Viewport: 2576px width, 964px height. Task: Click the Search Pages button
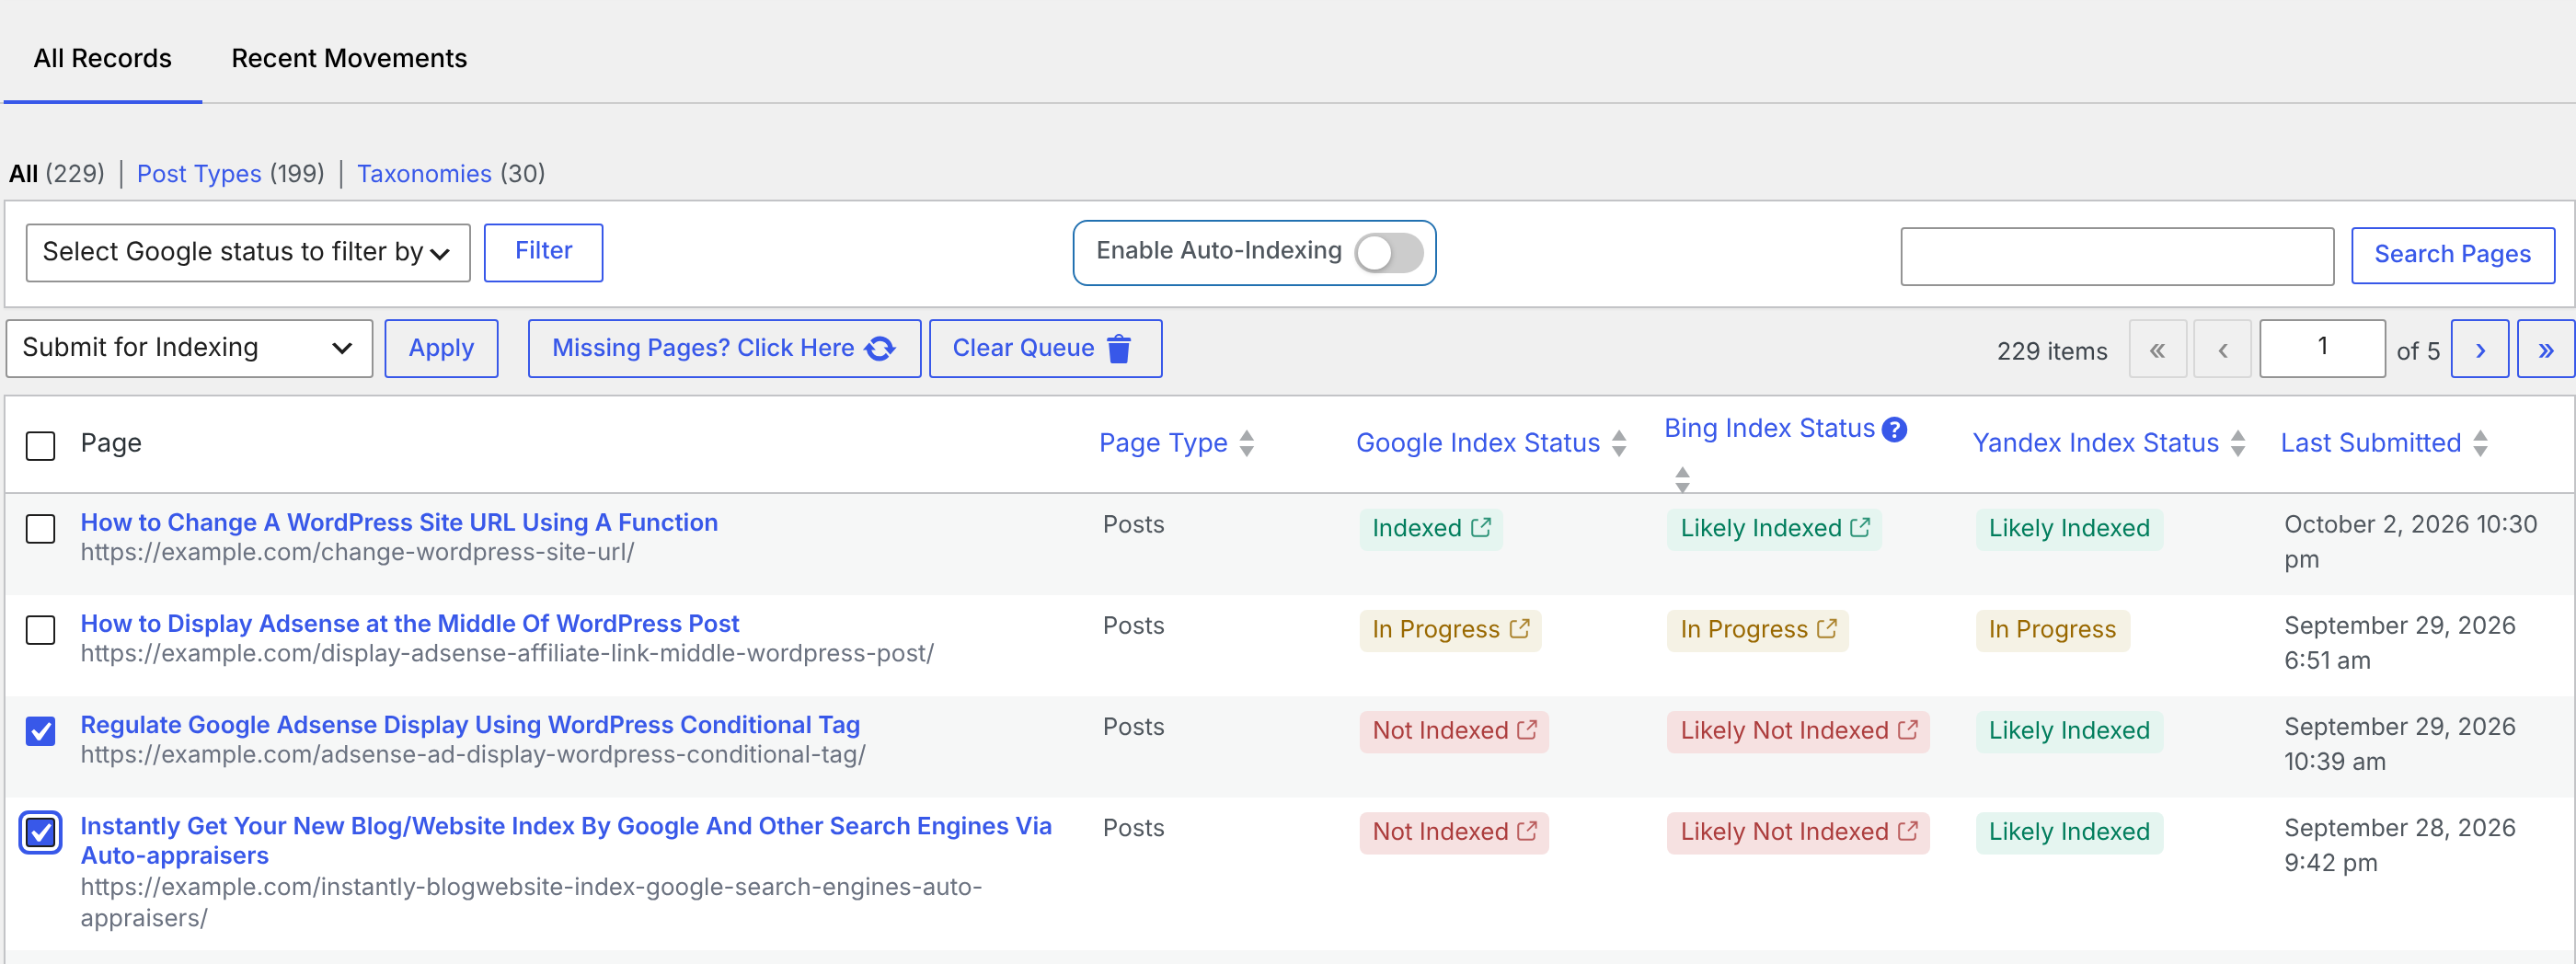click(2452, 255)
